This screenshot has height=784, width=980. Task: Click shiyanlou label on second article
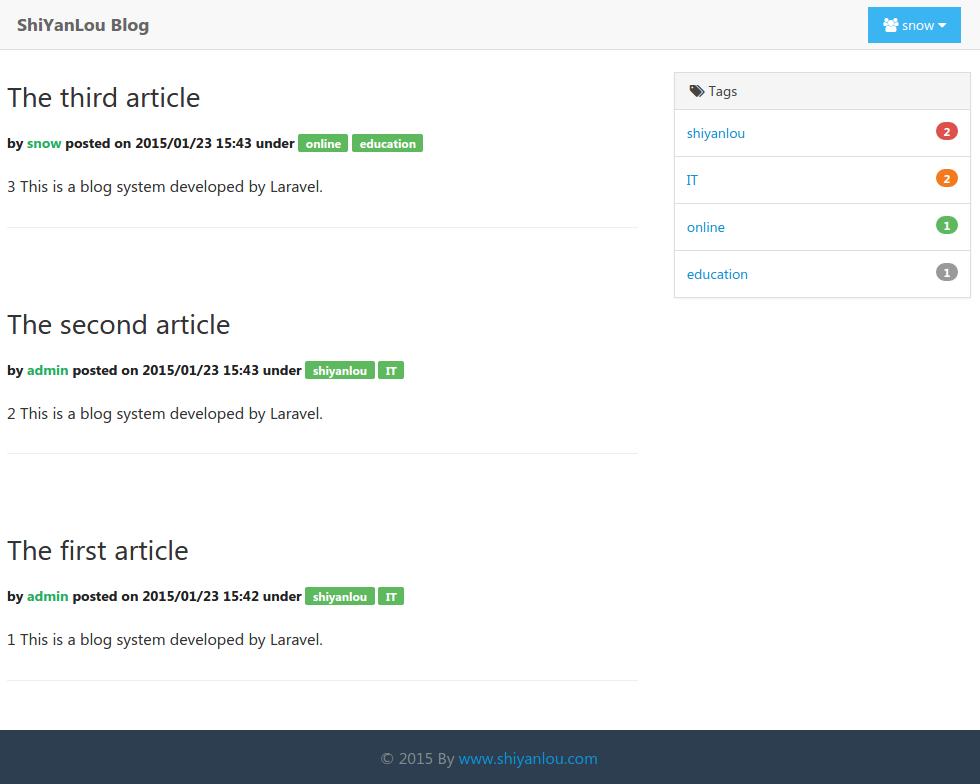point(339,370)
